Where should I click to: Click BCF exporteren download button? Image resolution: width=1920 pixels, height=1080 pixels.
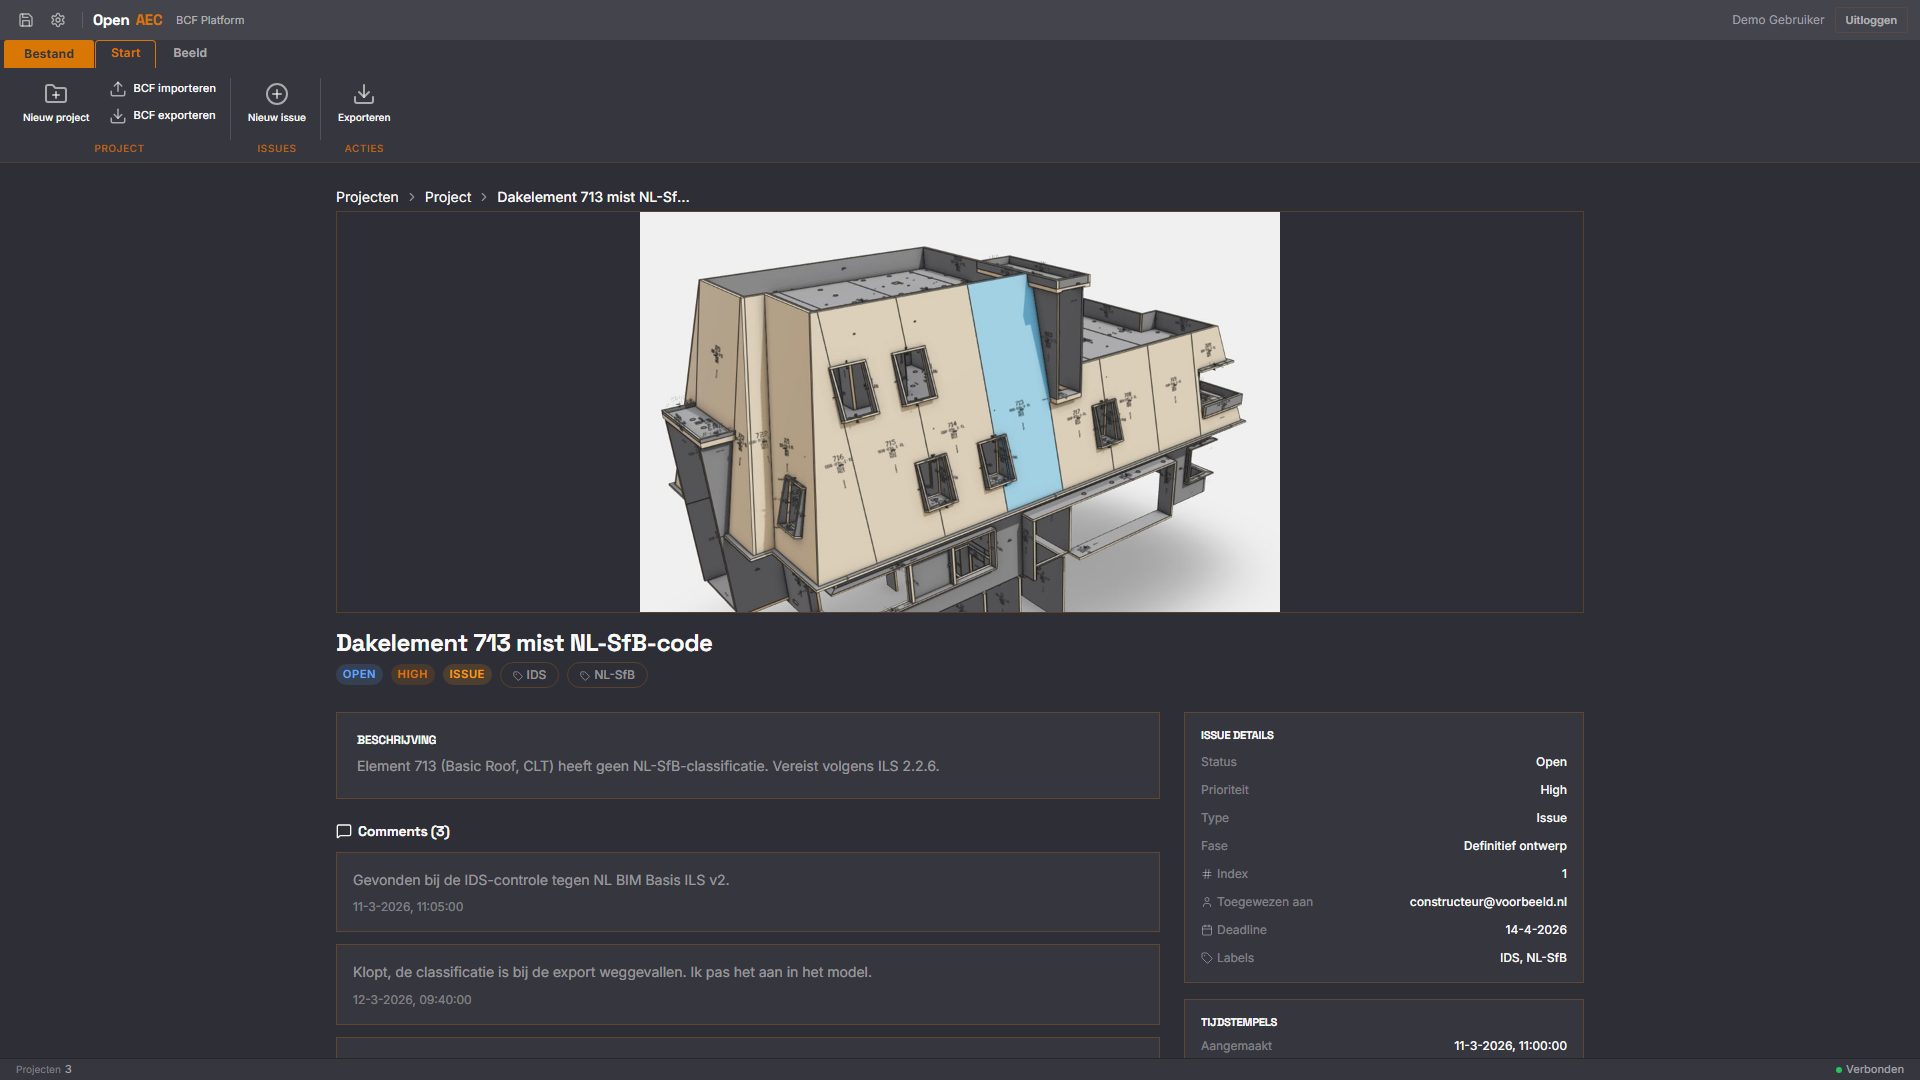point(163,115)
